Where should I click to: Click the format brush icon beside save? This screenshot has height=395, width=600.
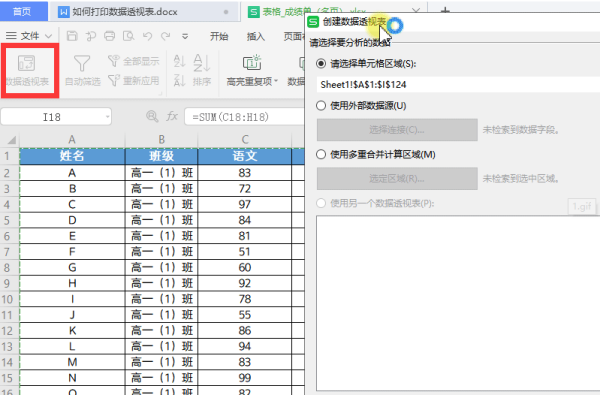[x=91, y=36]
